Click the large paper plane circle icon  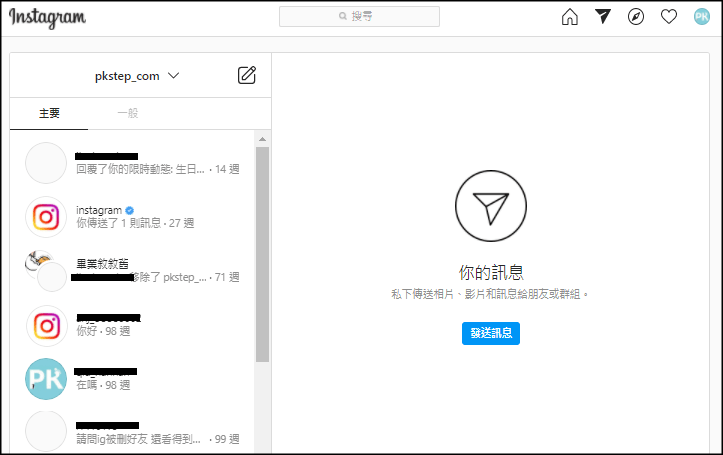click(491, 206)
